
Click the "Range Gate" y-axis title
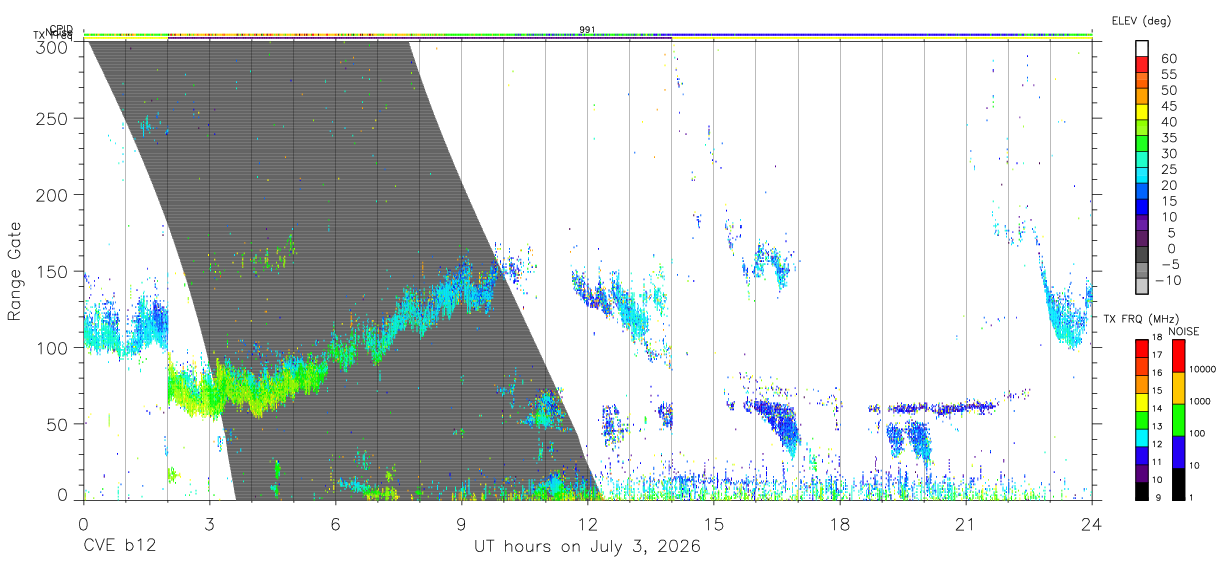point(15,271)
